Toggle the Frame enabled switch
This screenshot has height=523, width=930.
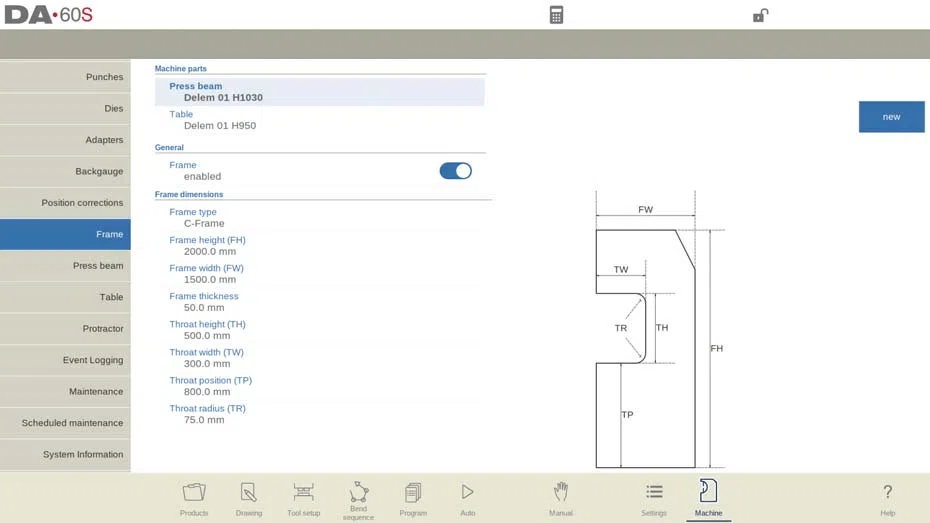coord(456,171)
